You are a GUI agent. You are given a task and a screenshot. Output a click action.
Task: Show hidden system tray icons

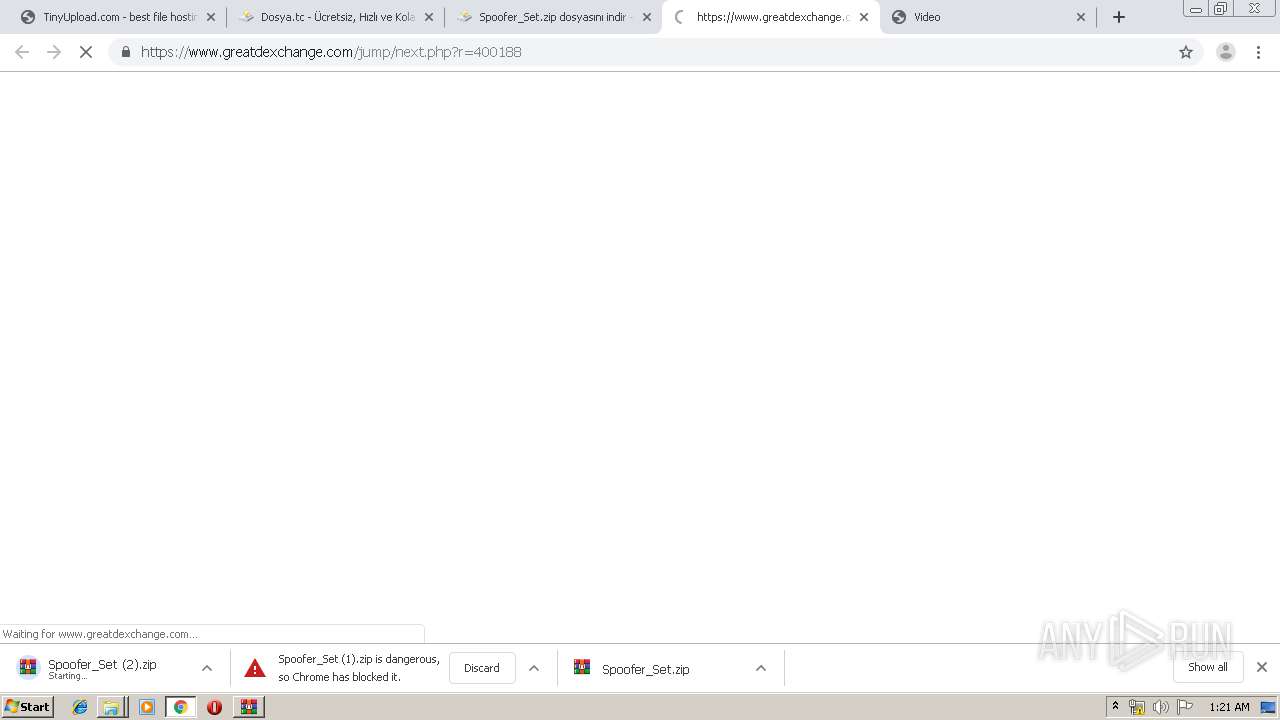[1116, 707]
